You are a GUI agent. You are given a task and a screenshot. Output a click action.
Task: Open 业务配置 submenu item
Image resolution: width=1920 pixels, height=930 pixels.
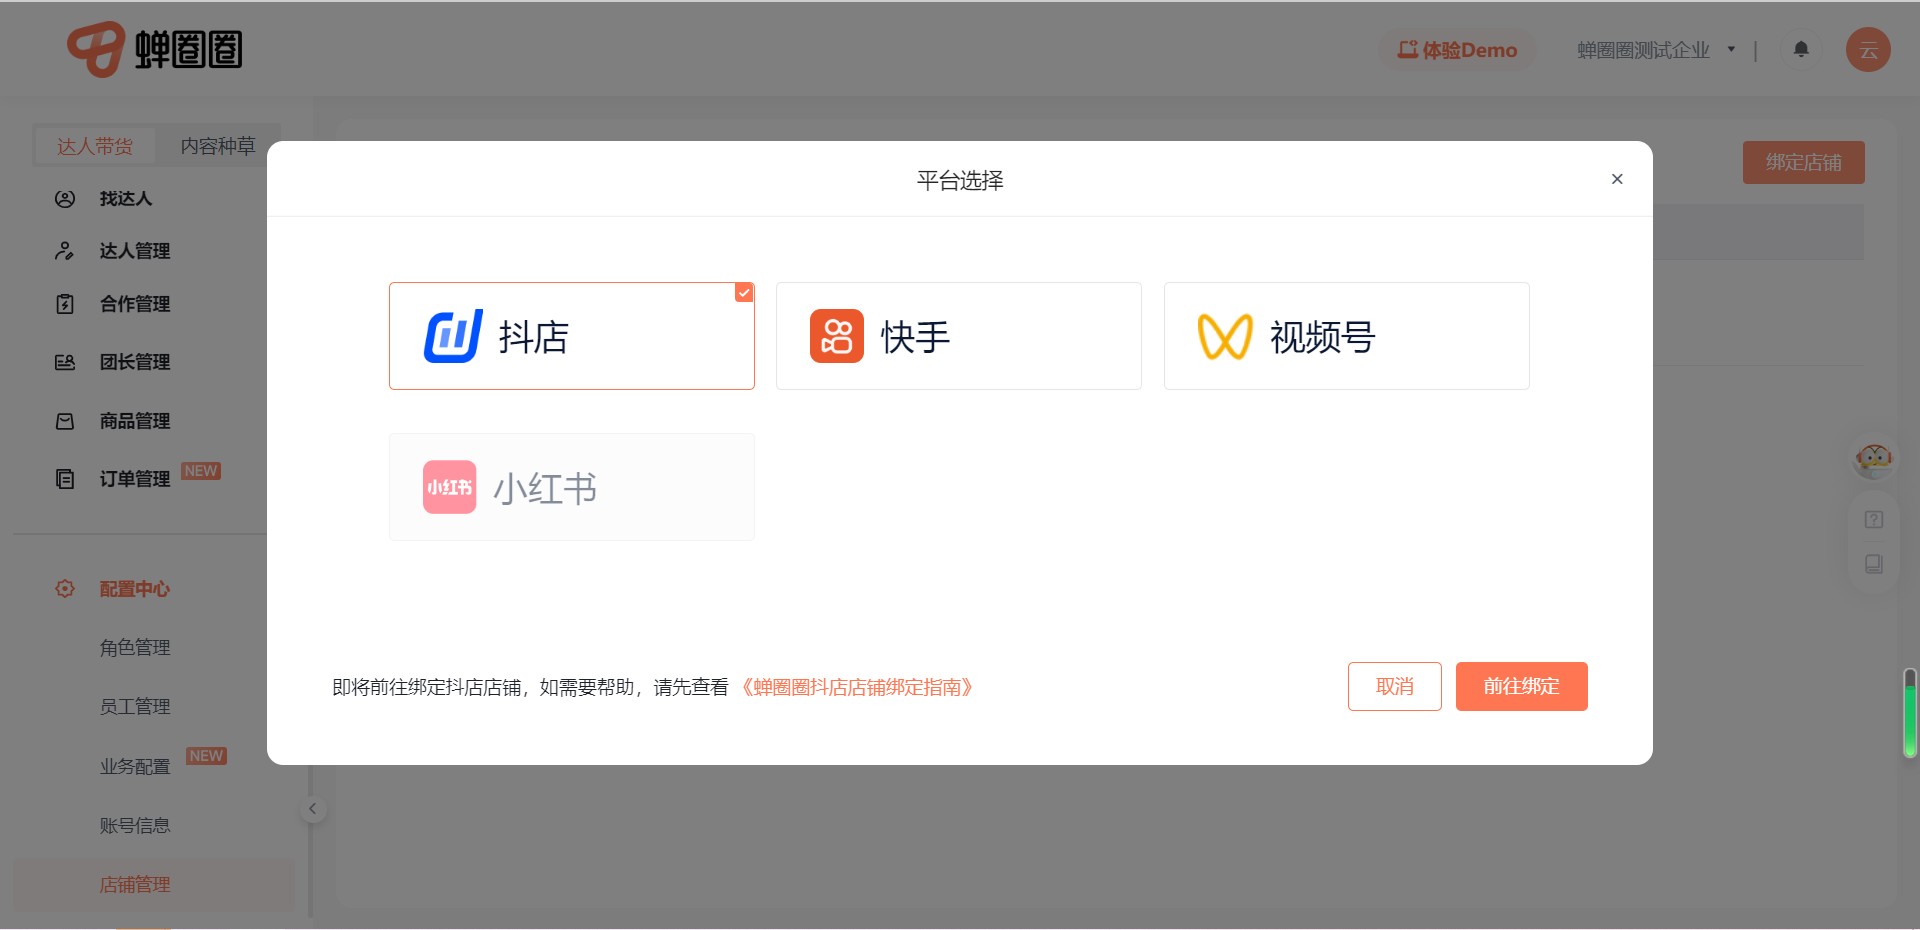click(x=135, y=767)
